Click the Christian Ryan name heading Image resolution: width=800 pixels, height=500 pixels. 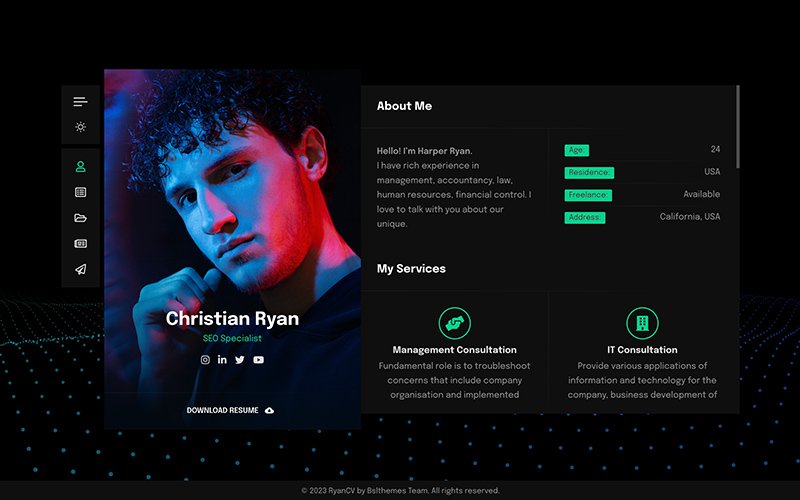point(232,318)
